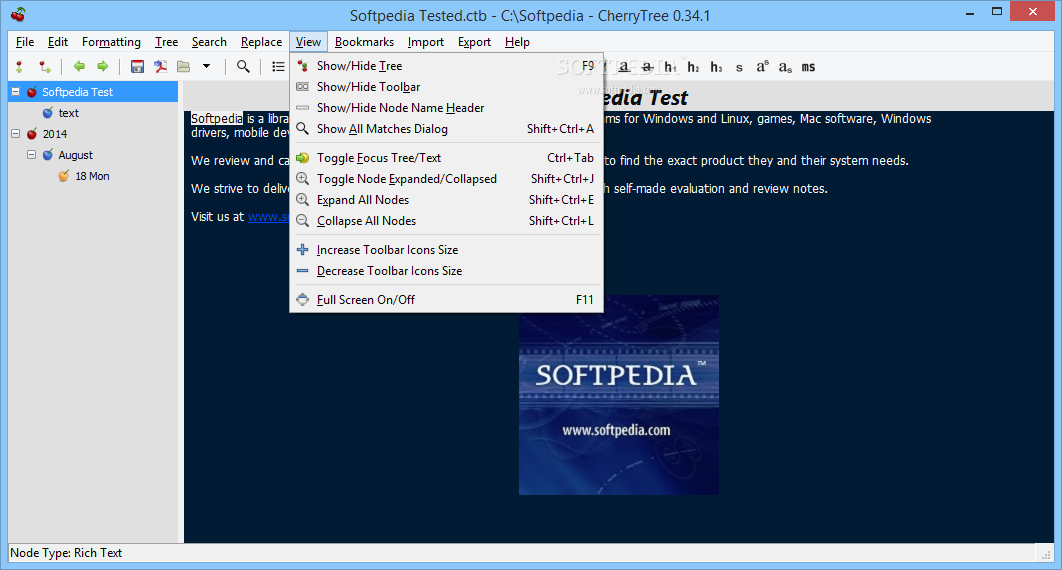Screen dimensions: 1062x570
Task: Go forward with the green right arrow
Action: click(x=102, y=66)
